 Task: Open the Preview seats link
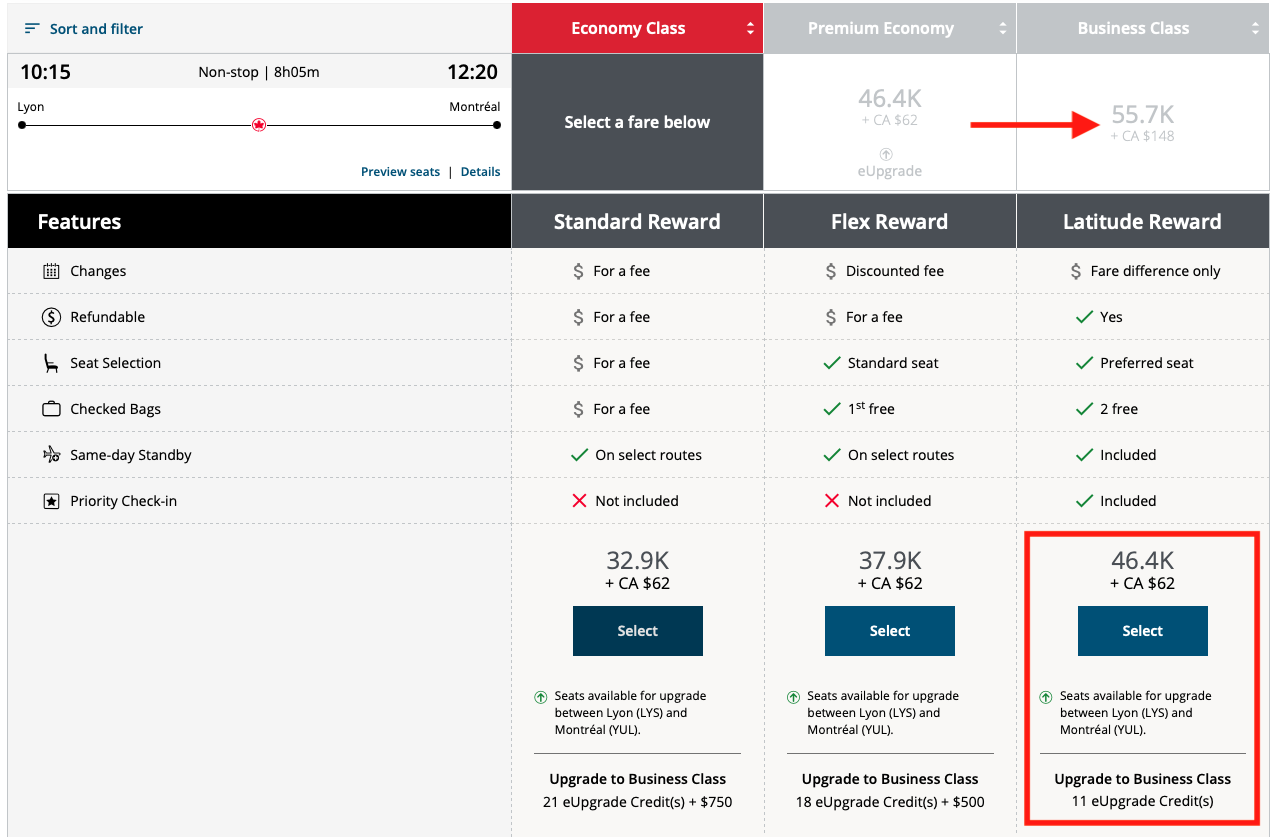(400, 171)
